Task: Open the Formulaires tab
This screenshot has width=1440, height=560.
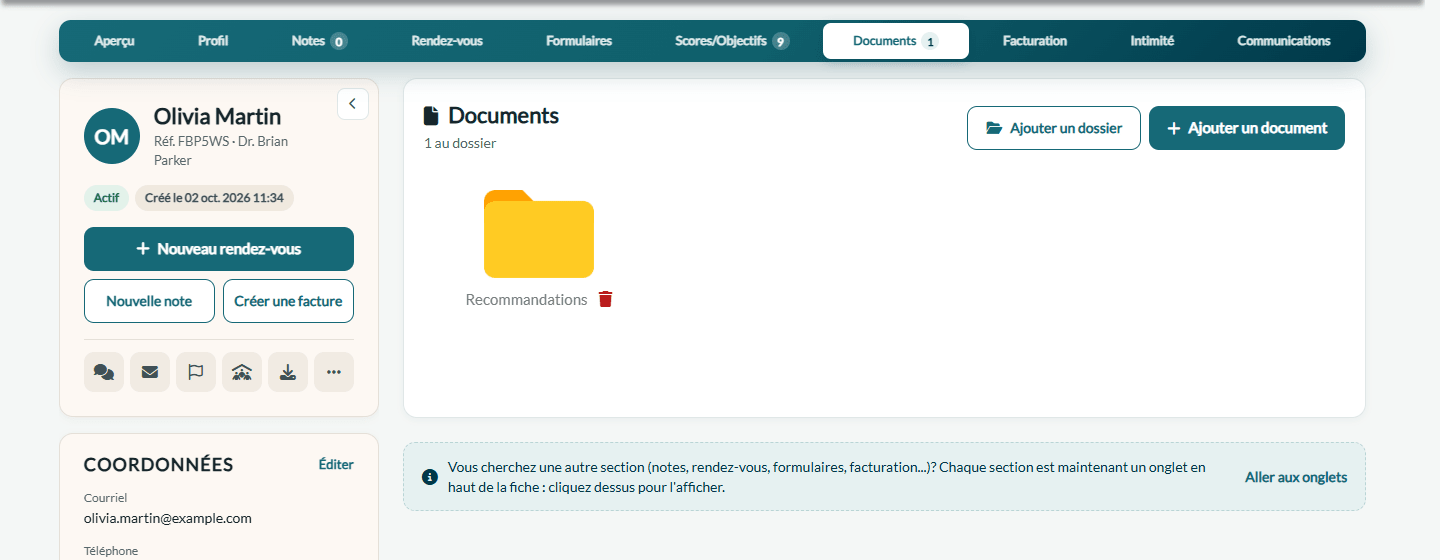Action: (579, 41)
